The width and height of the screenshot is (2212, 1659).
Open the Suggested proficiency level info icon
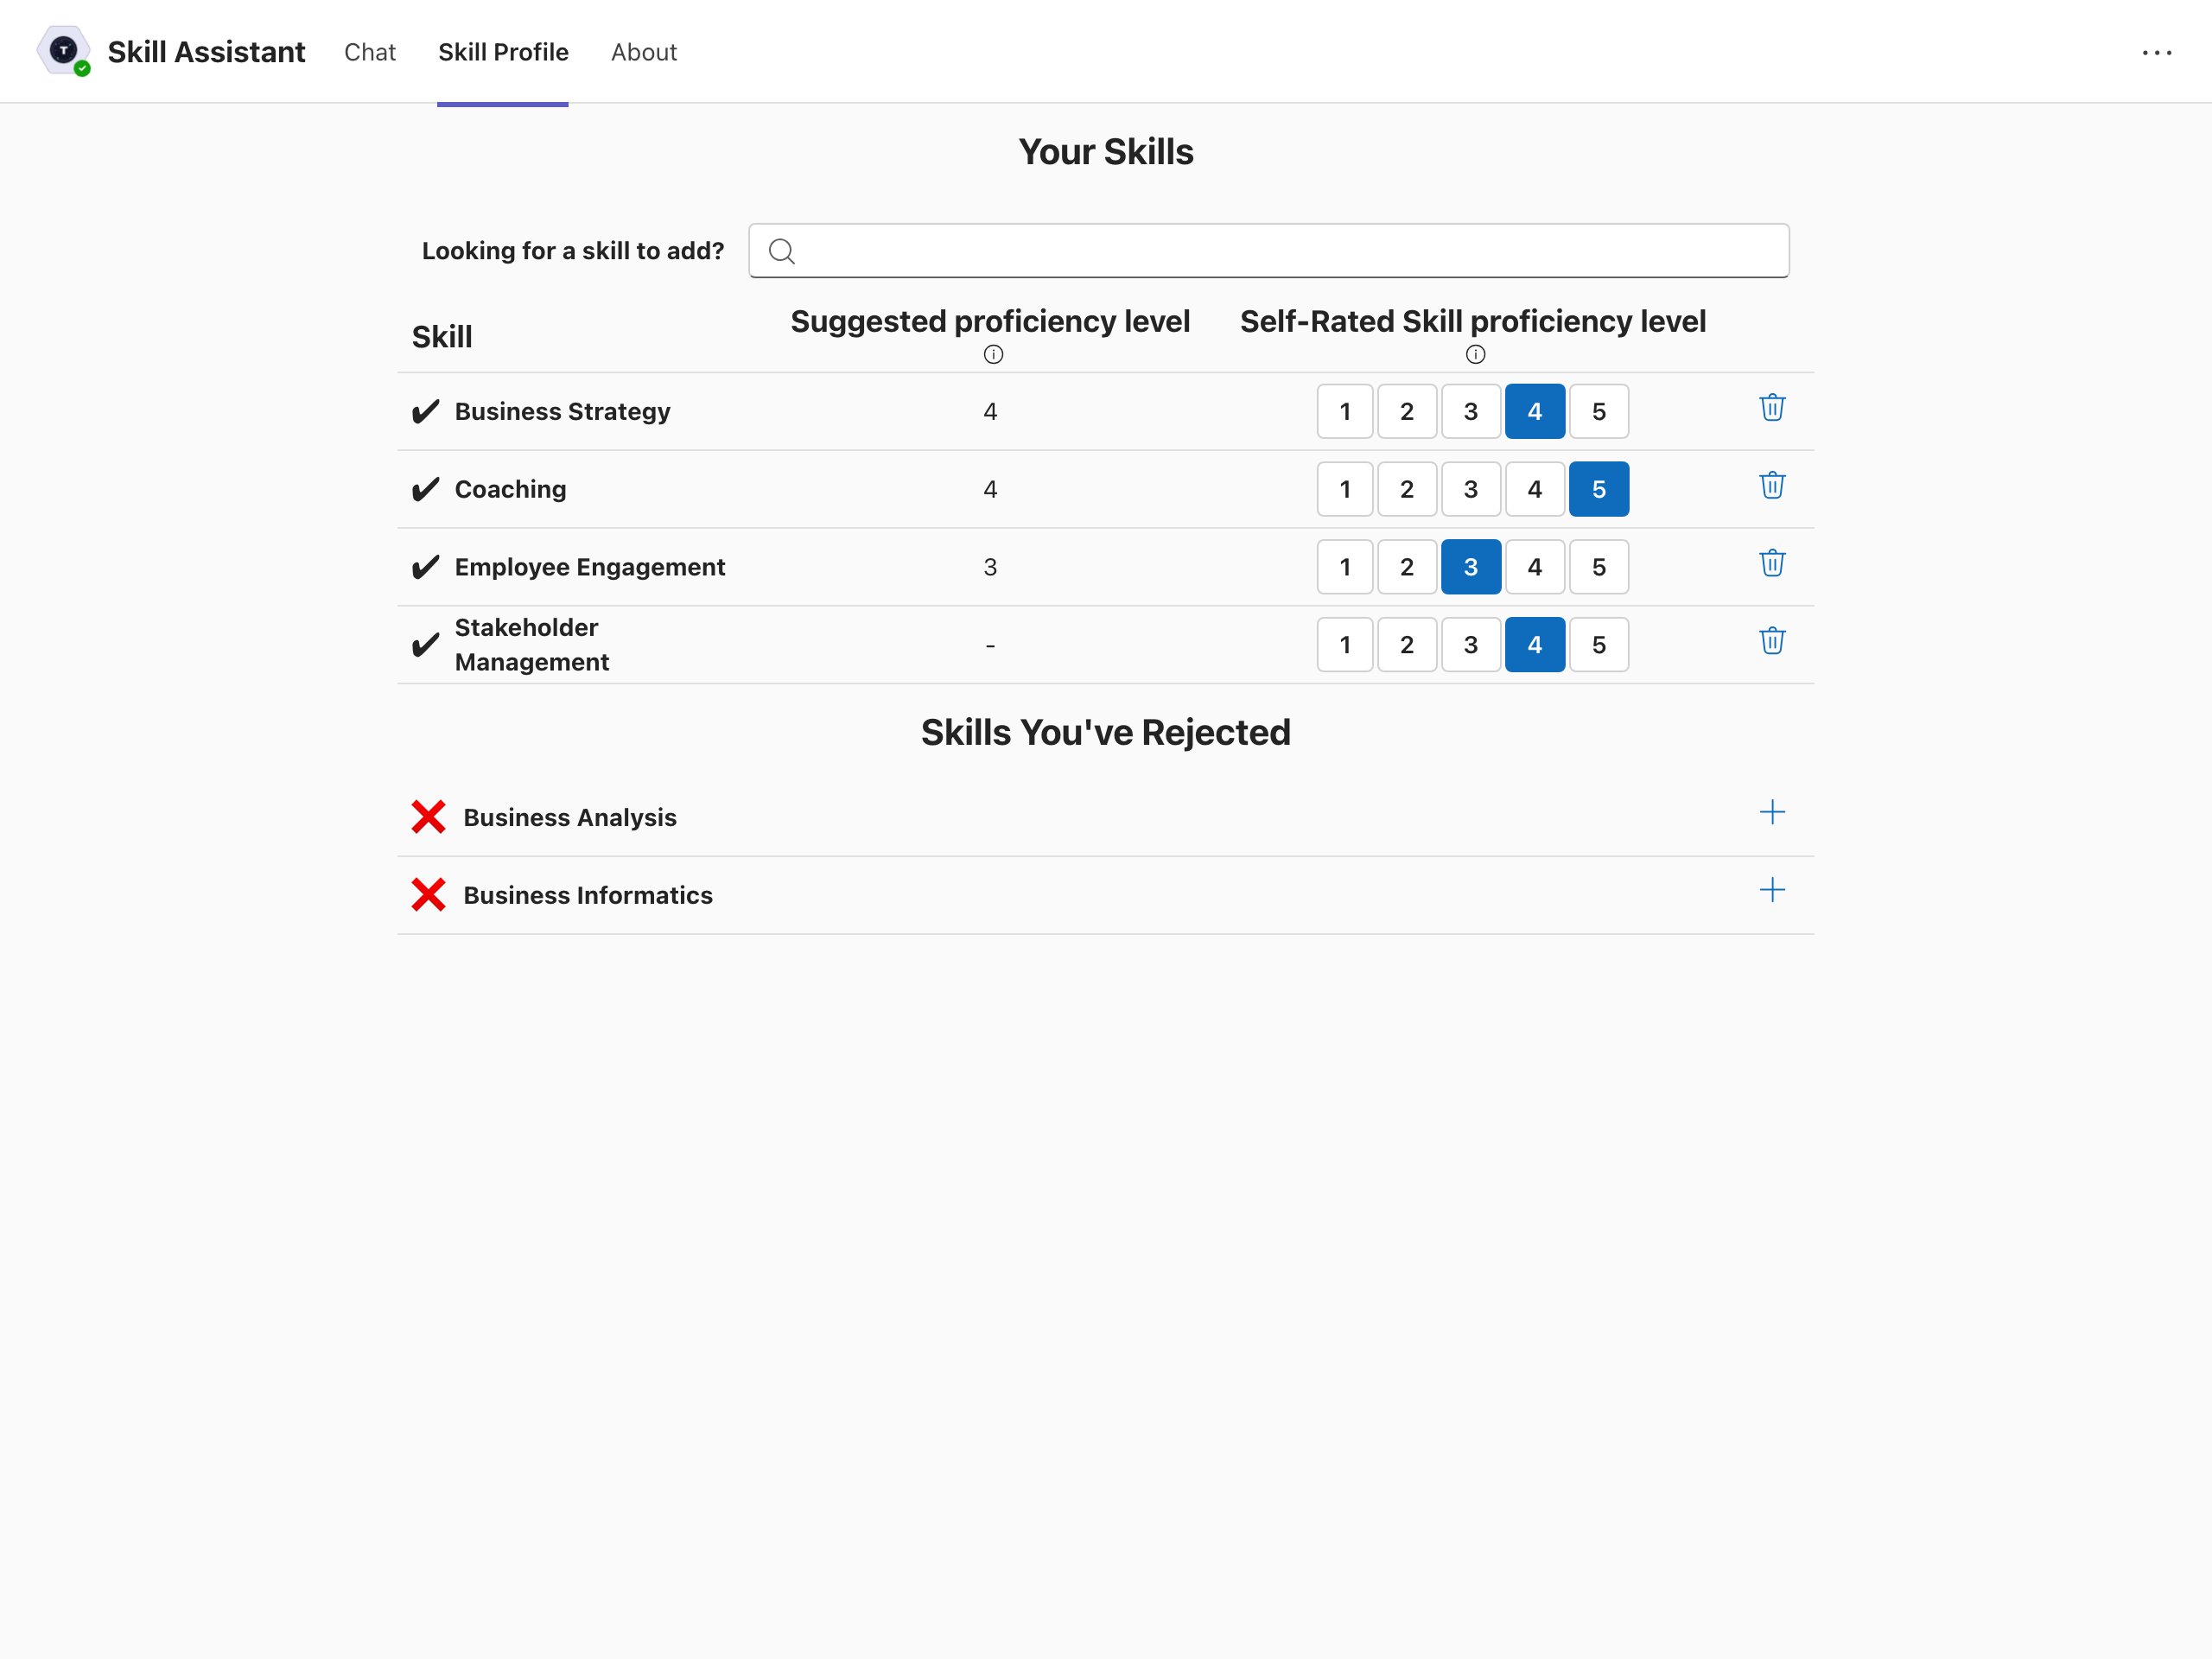[x=993, y=354]
